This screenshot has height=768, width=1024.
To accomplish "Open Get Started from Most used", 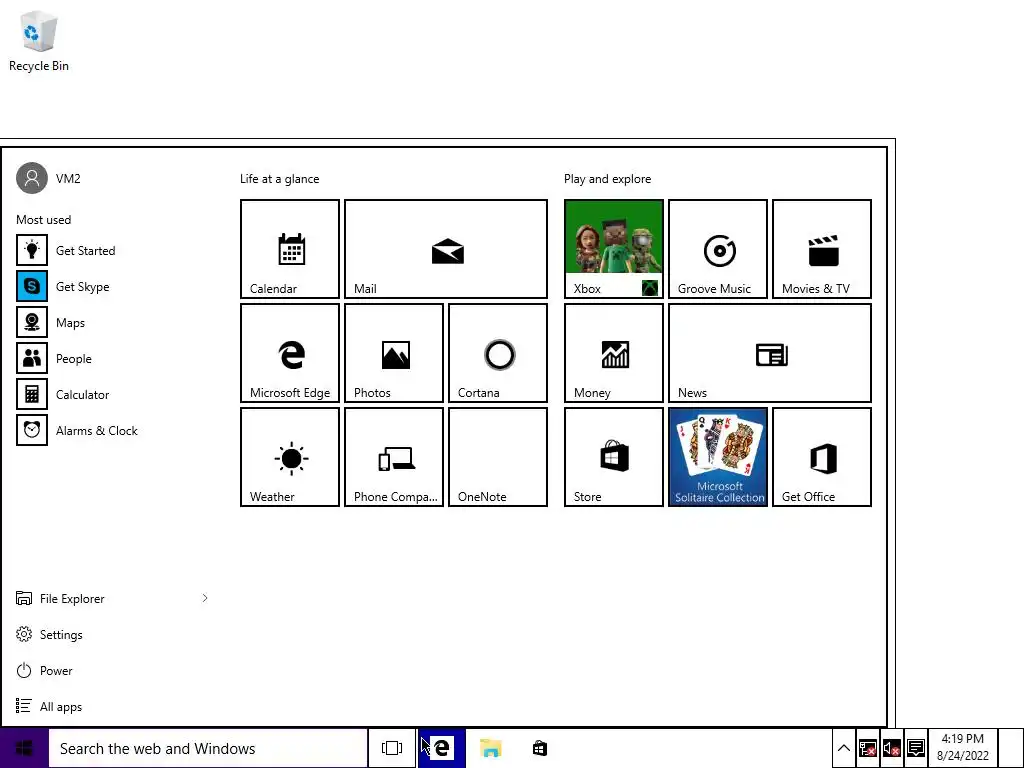I will click(66, 250).
